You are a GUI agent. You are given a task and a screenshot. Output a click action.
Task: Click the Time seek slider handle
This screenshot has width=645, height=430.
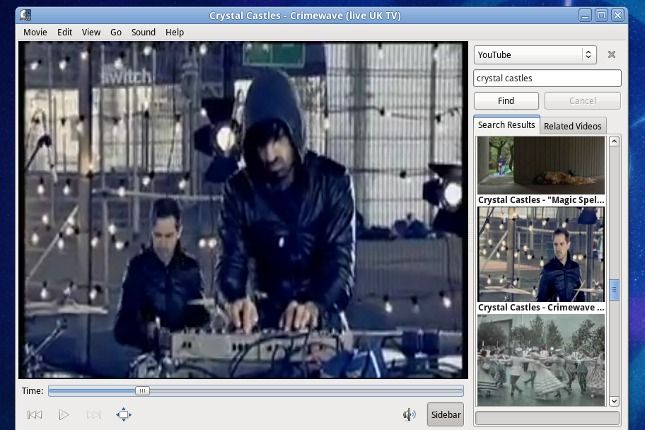pos(142,390)
